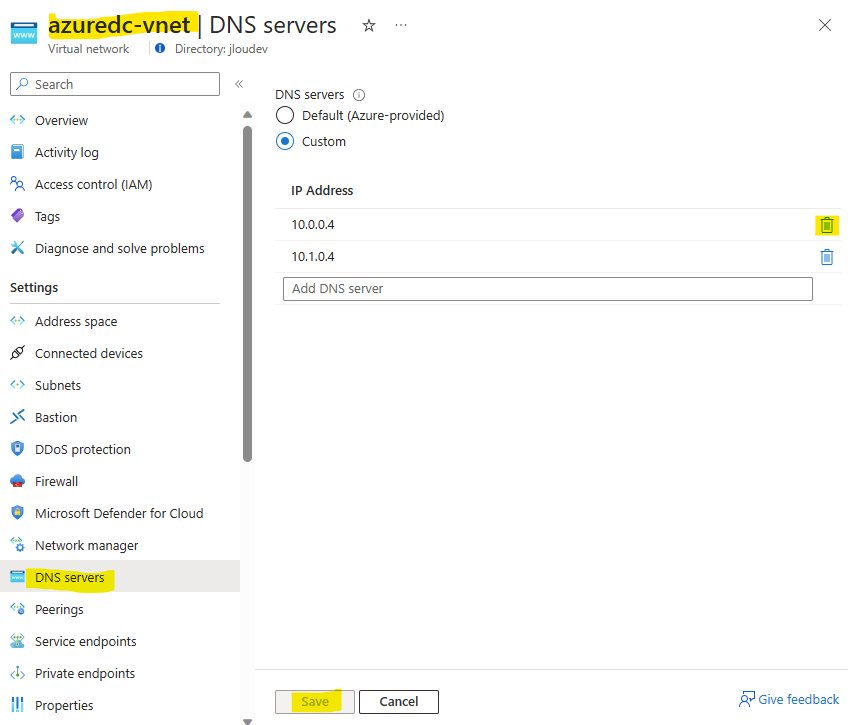
Task: Select the 10.1.0.4 IP address entry
Action: 313,256
